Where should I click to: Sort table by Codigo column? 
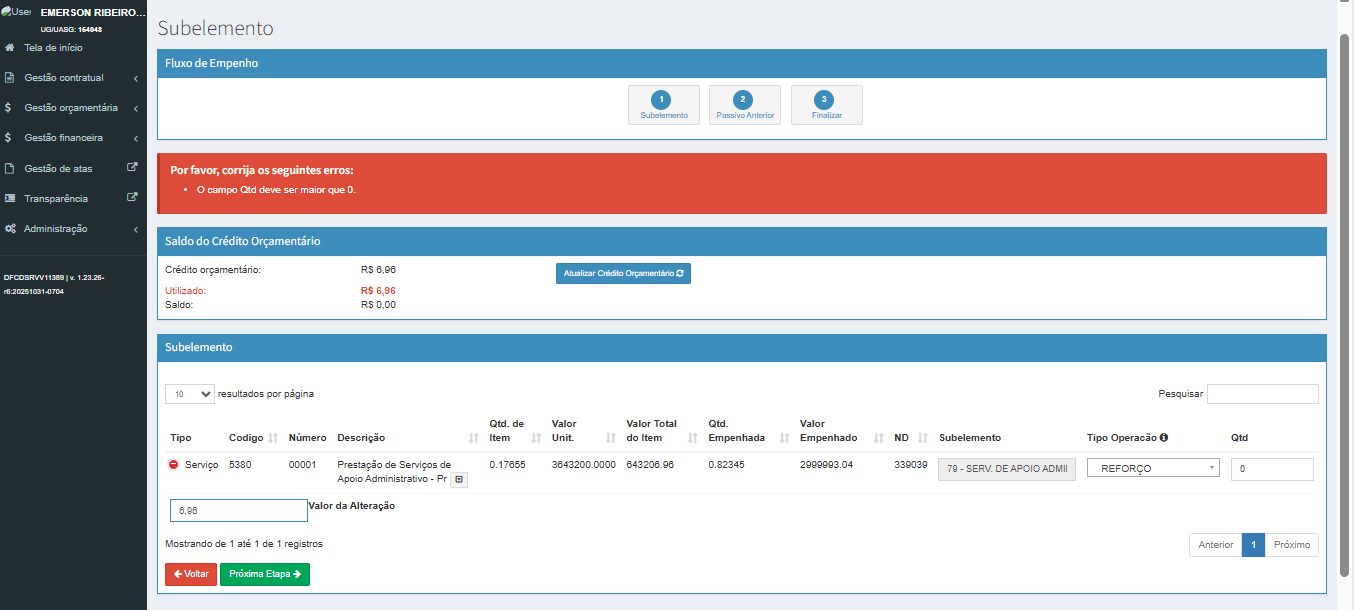pyautogui.click(x=273, y=438)
